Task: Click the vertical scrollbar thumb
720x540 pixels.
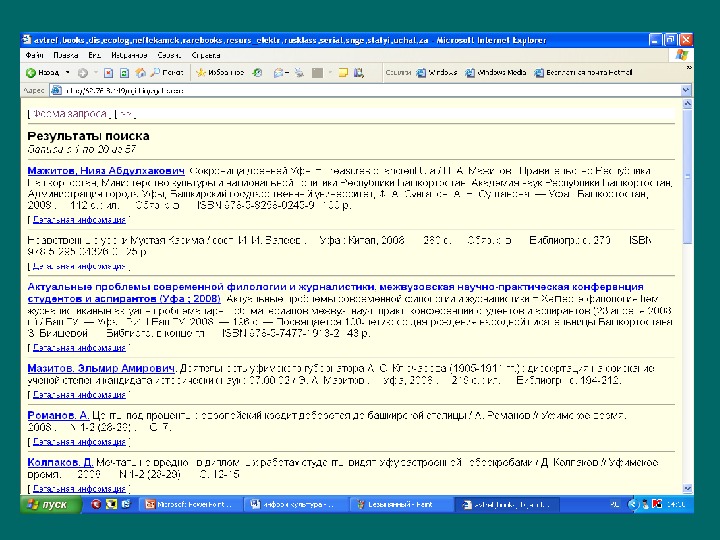Action: click(x=687, y=177)
